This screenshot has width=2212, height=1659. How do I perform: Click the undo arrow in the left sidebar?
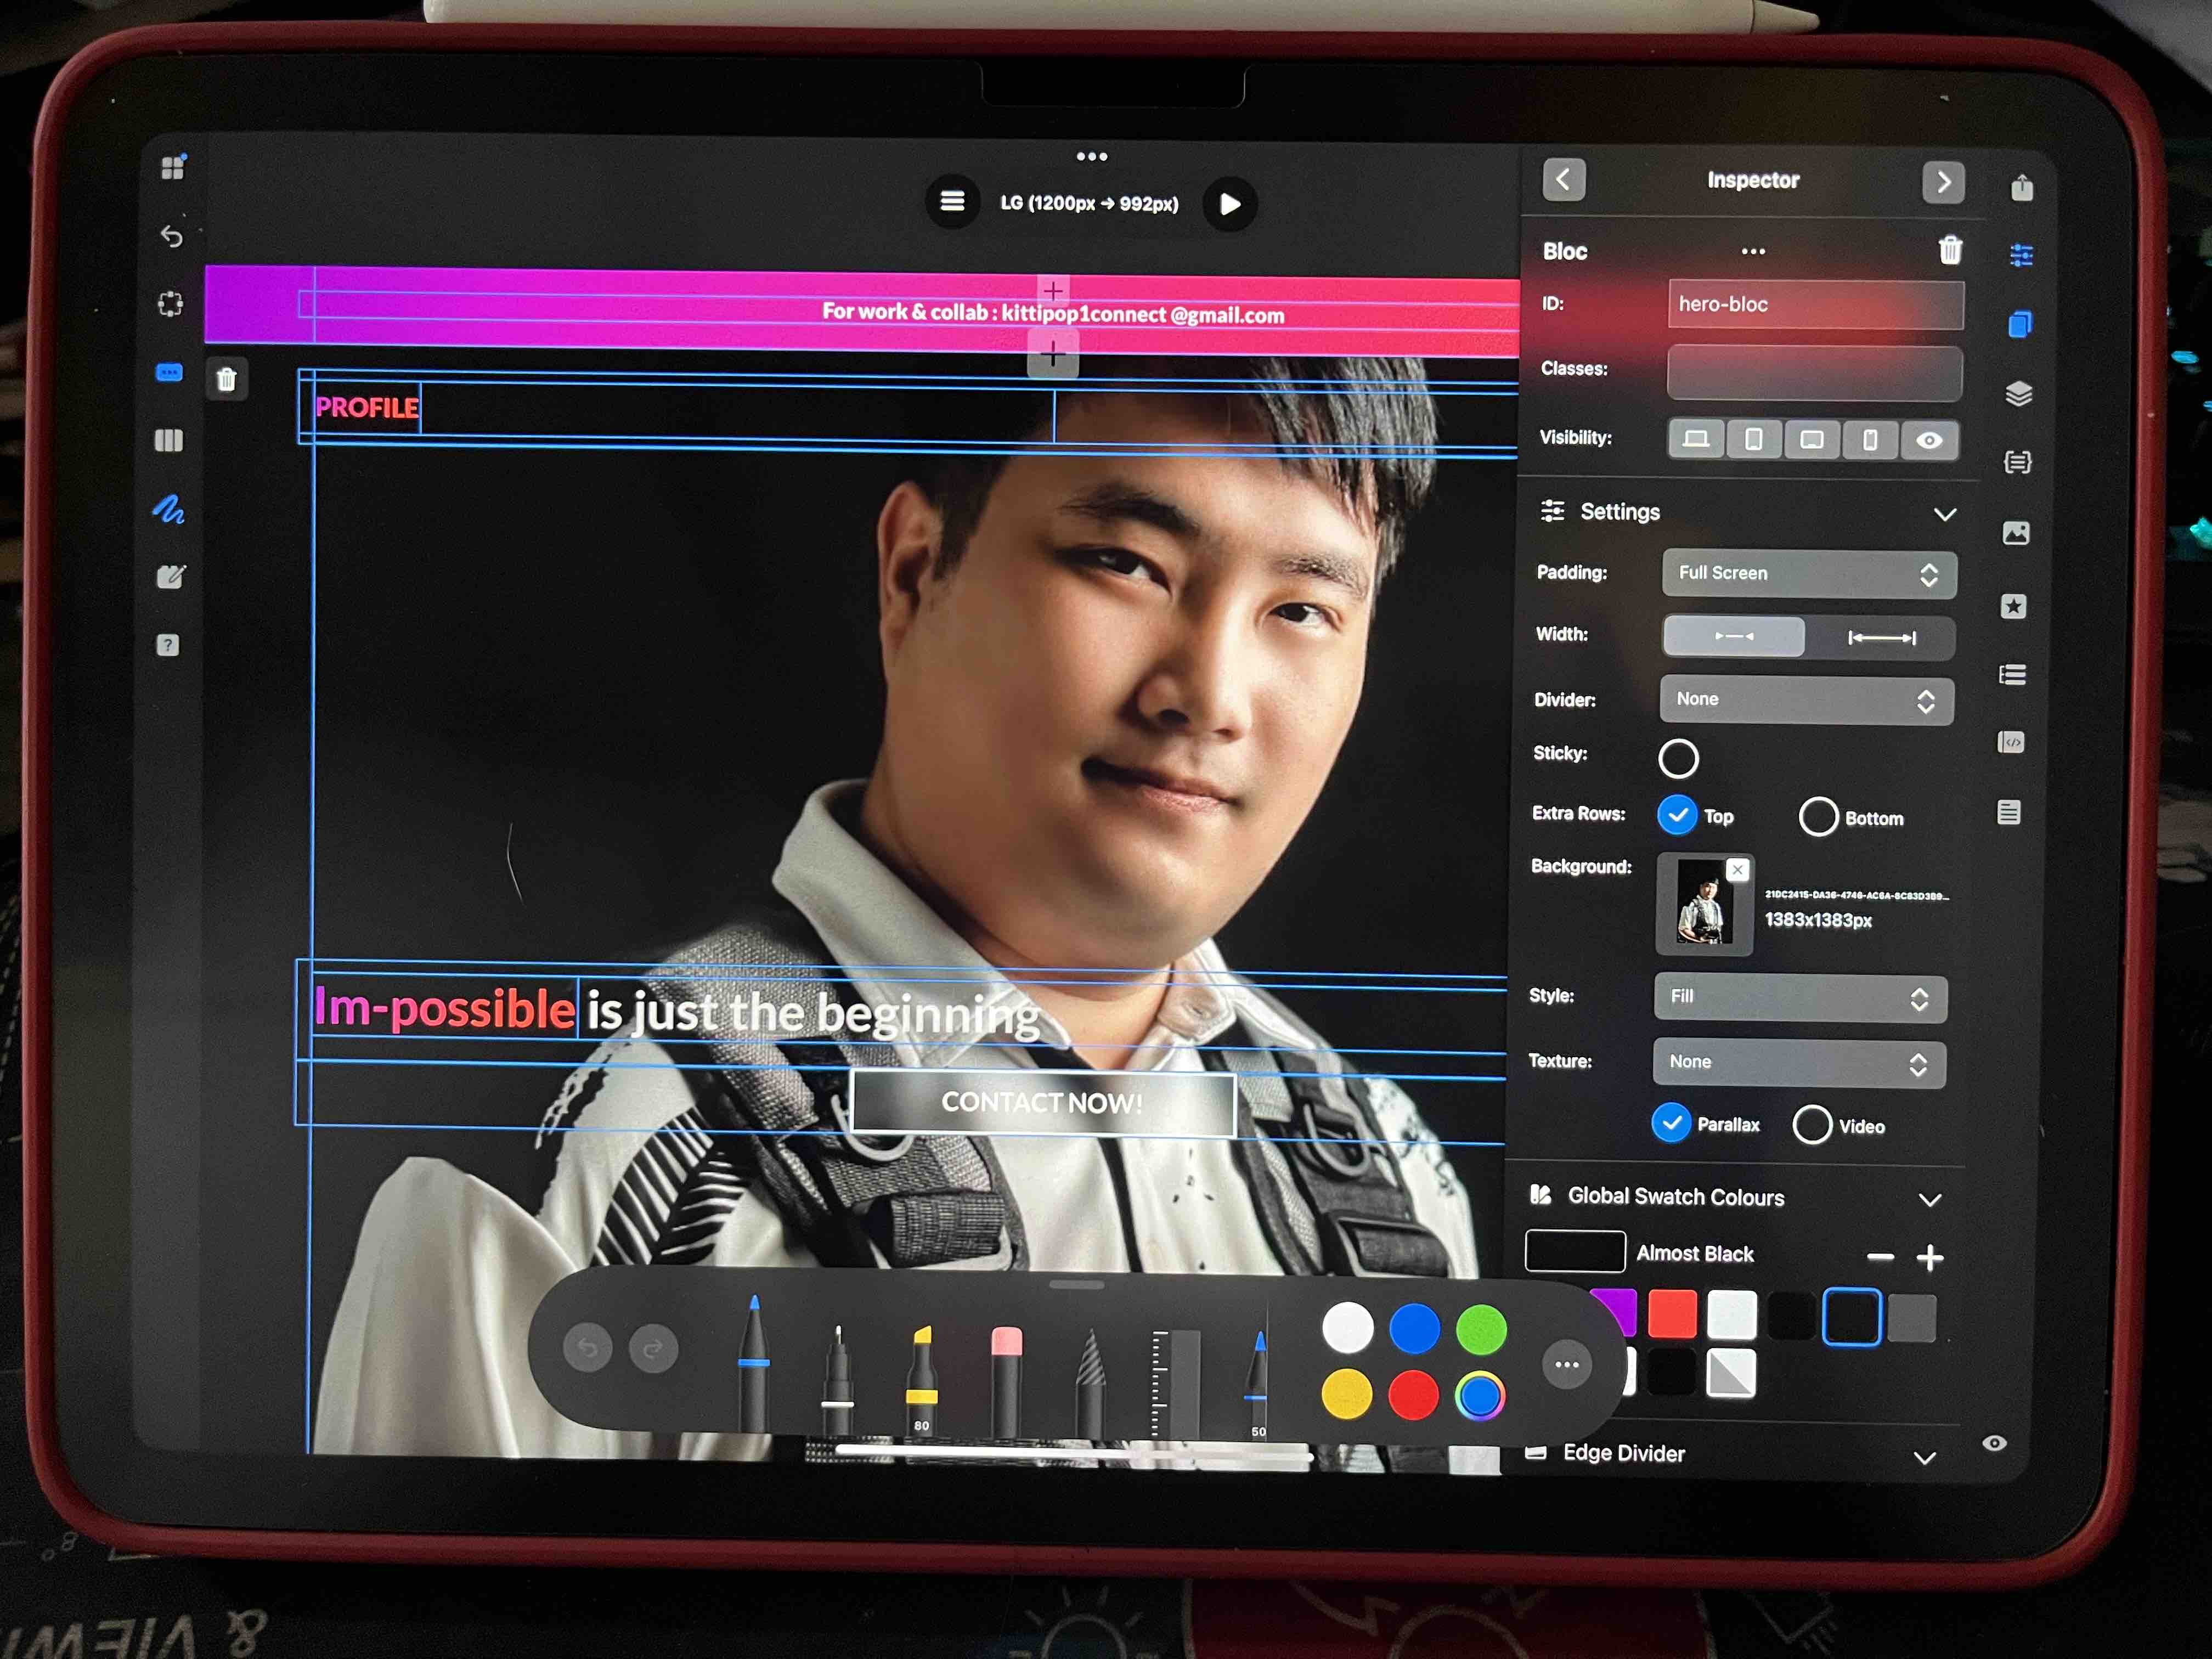[x=172, y=236]
